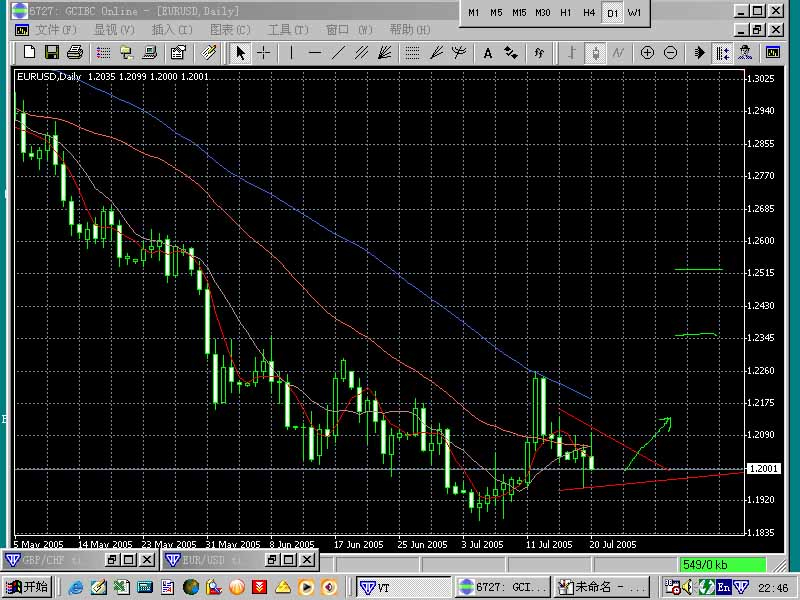Screen dimensions: 800x600
Task: Click the EURUSD,Daily chart header text
Action: 49,77
